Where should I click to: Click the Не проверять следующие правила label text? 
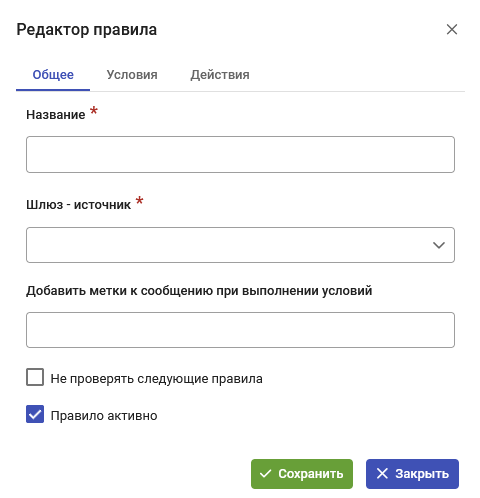click(x=156, y=379)
